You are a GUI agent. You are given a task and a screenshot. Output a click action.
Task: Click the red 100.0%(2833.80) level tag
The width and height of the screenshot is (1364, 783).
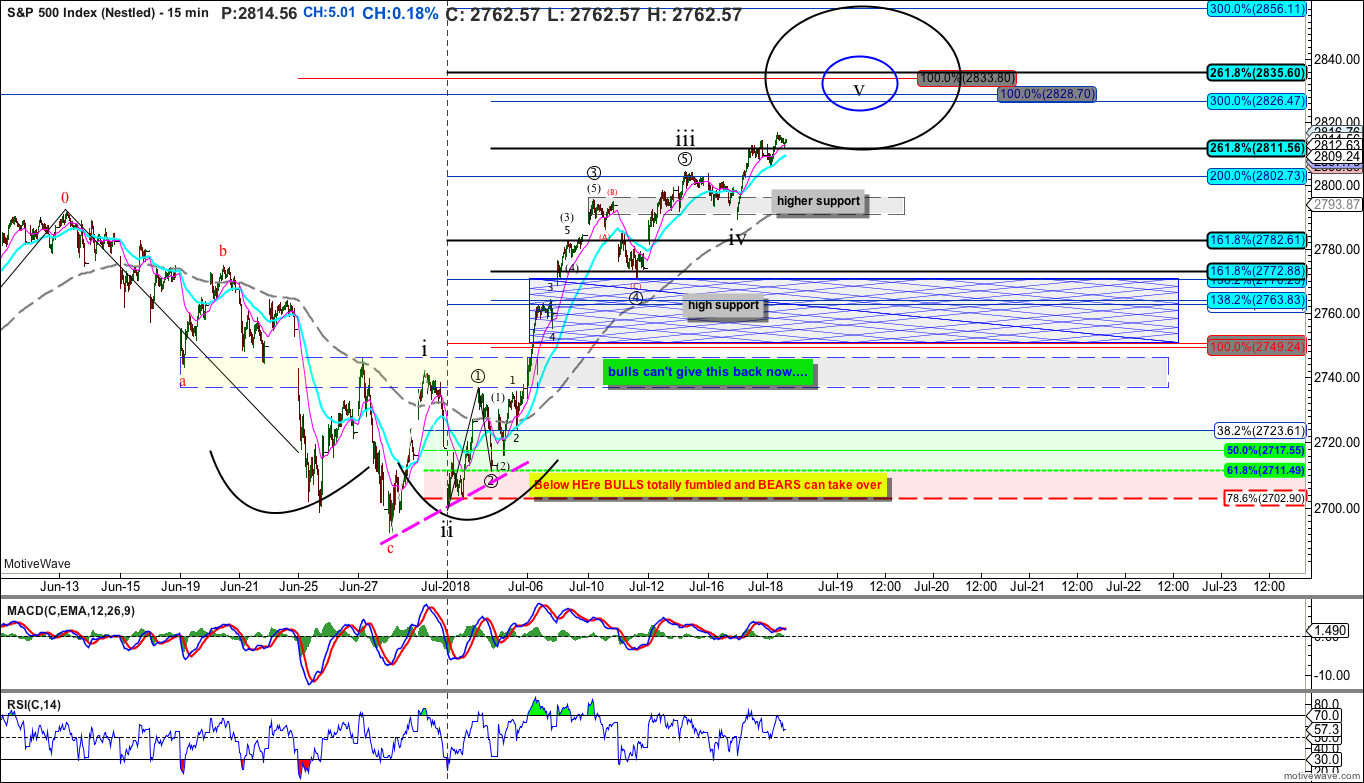tap(967, 77)
